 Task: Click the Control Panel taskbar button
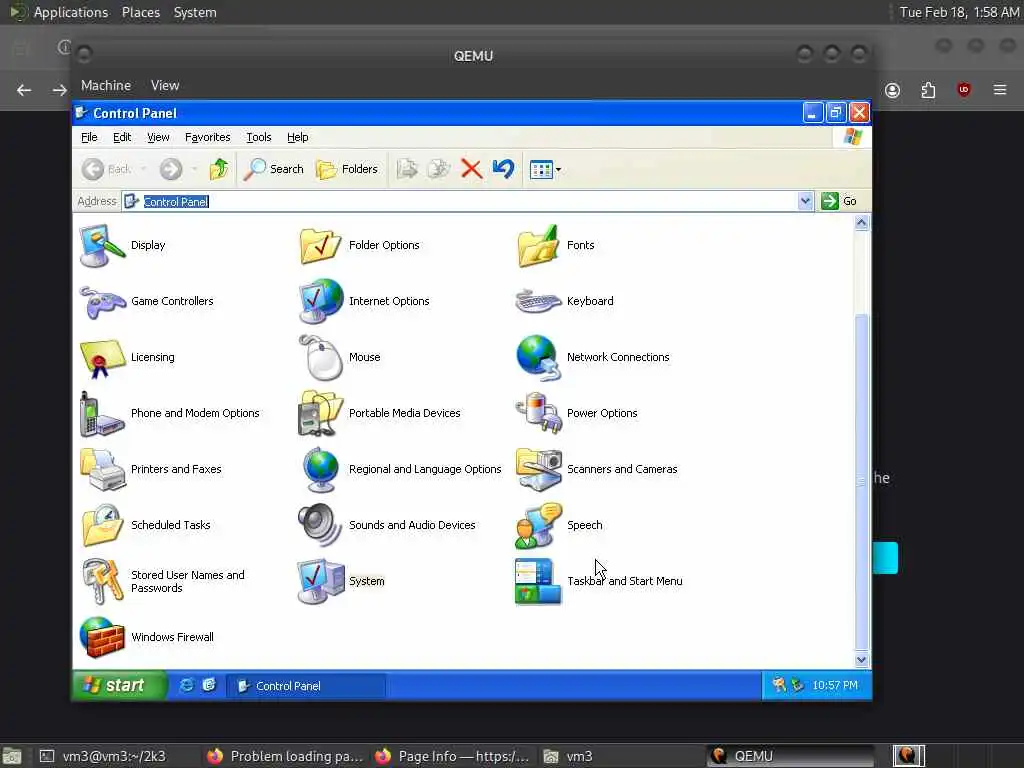[x=306, y=686]
